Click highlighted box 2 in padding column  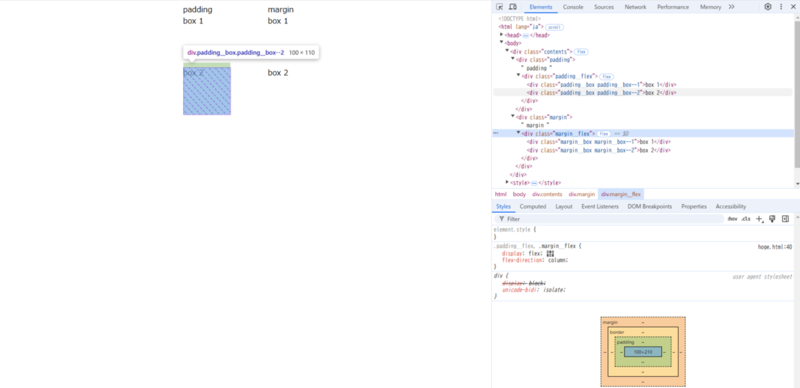[x=207, y=91]
